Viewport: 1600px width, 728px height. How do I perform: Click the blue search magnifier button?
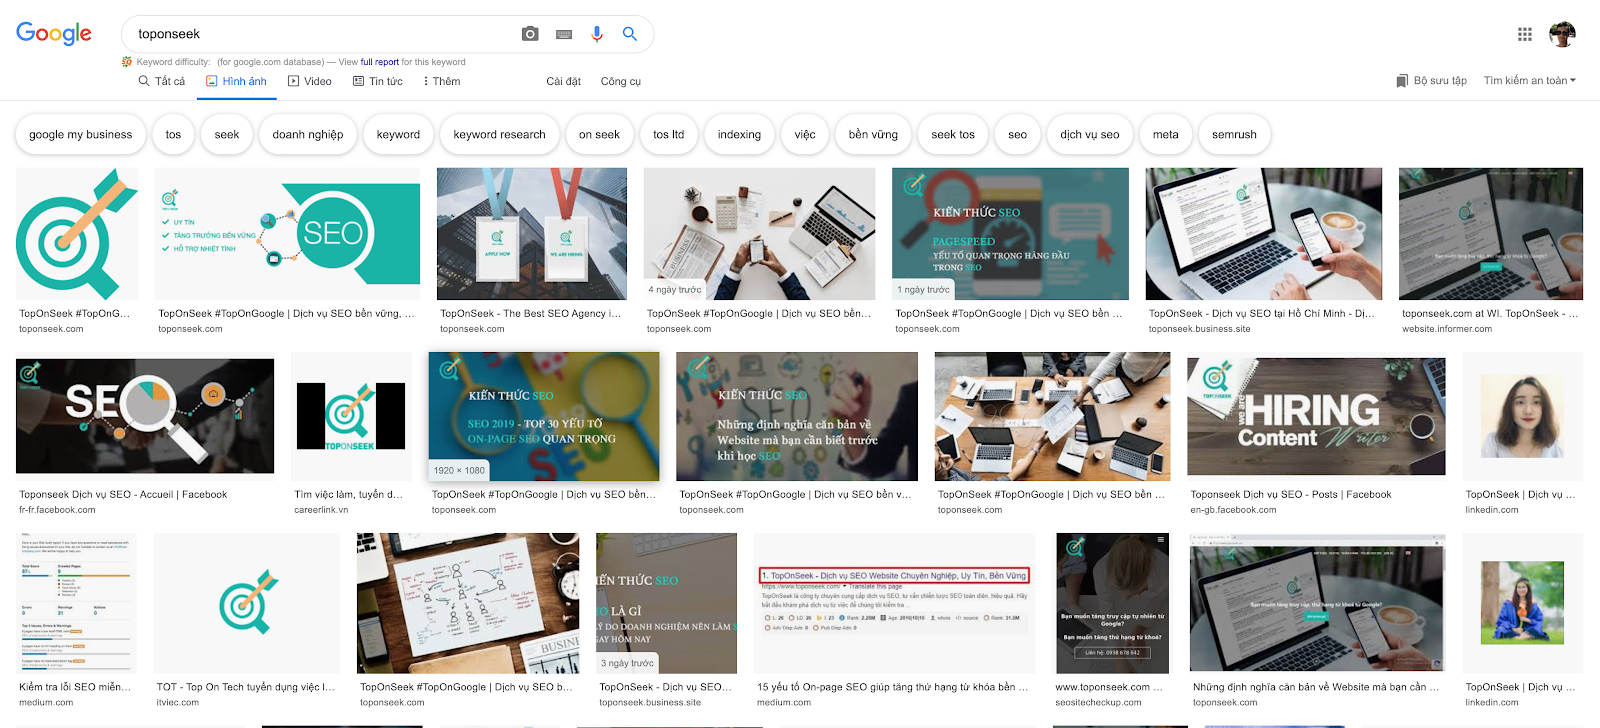click(x=630, y=34)
